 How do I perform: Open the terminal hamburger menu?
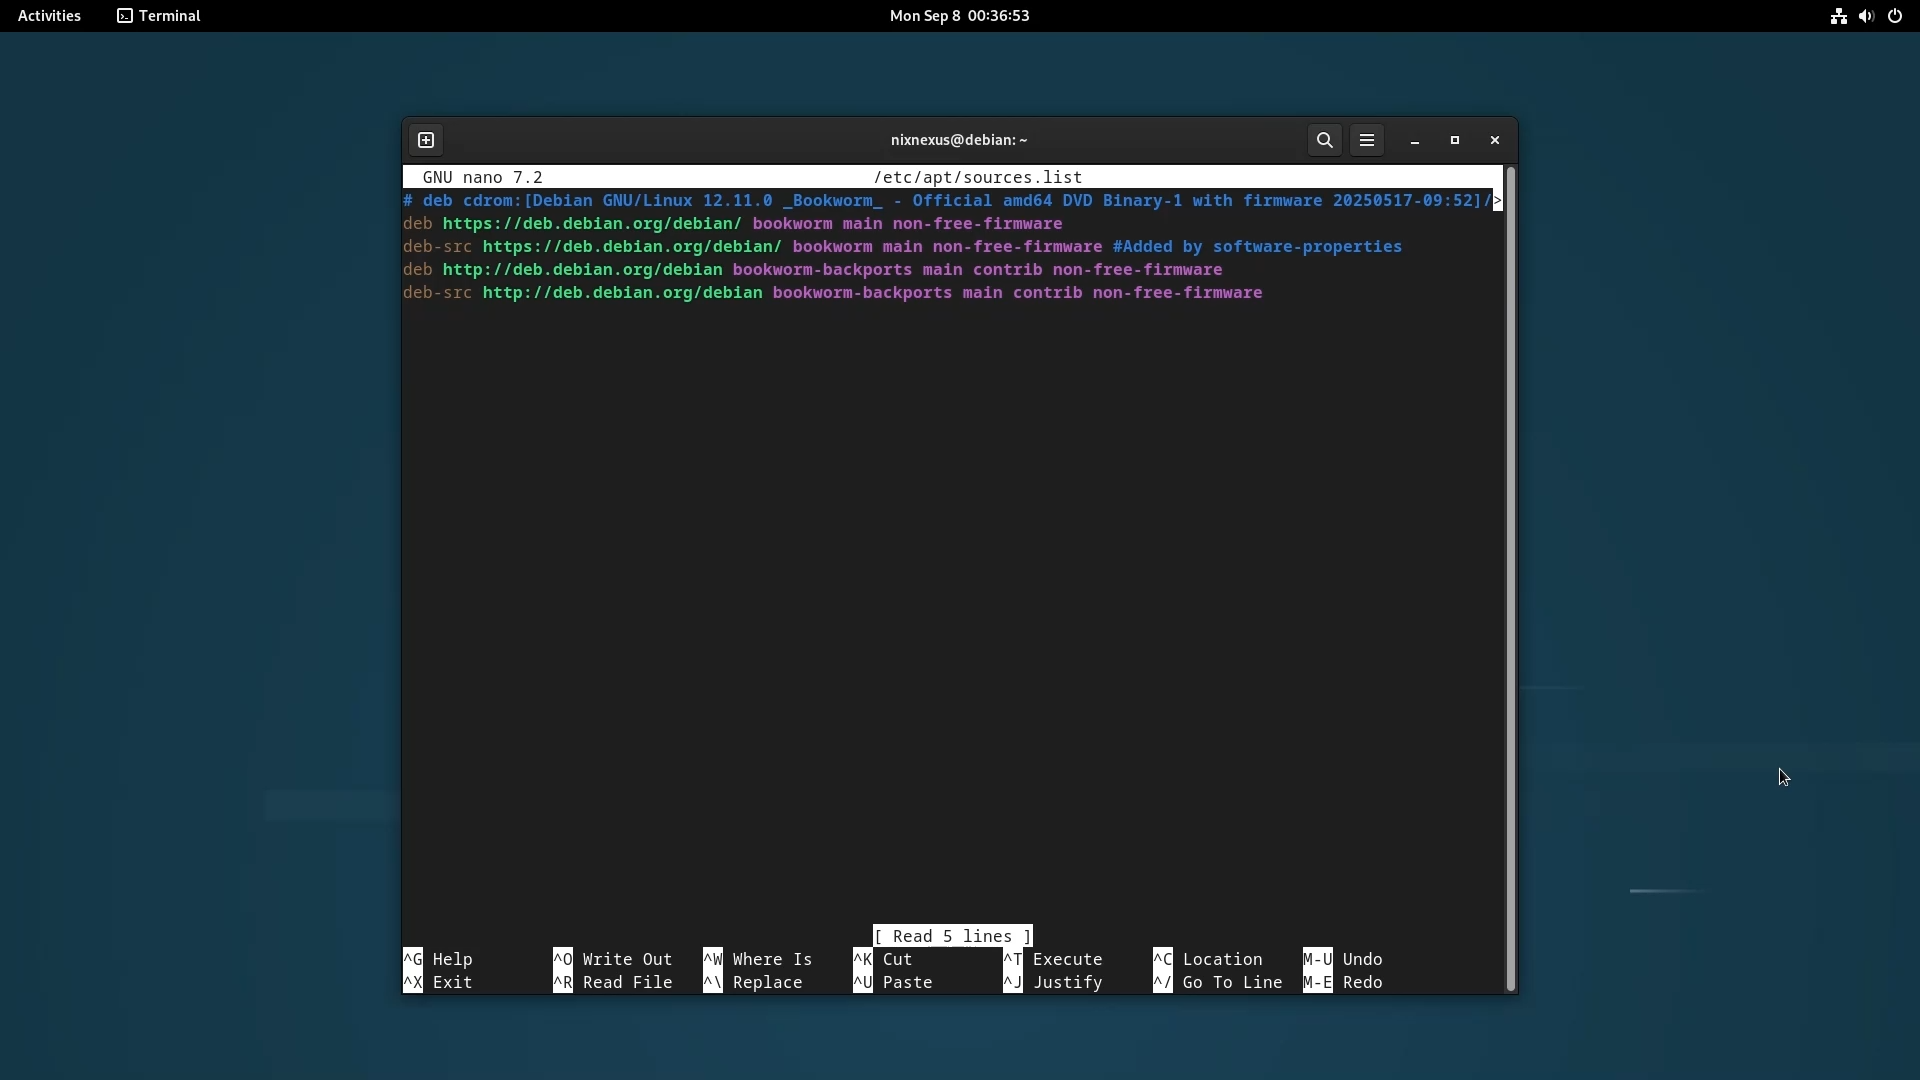click(1367, 140)
